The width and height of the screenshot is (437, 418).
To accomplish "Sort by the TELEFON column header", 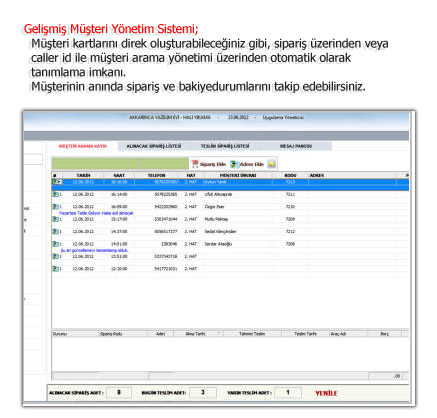I will pos(156,175).
